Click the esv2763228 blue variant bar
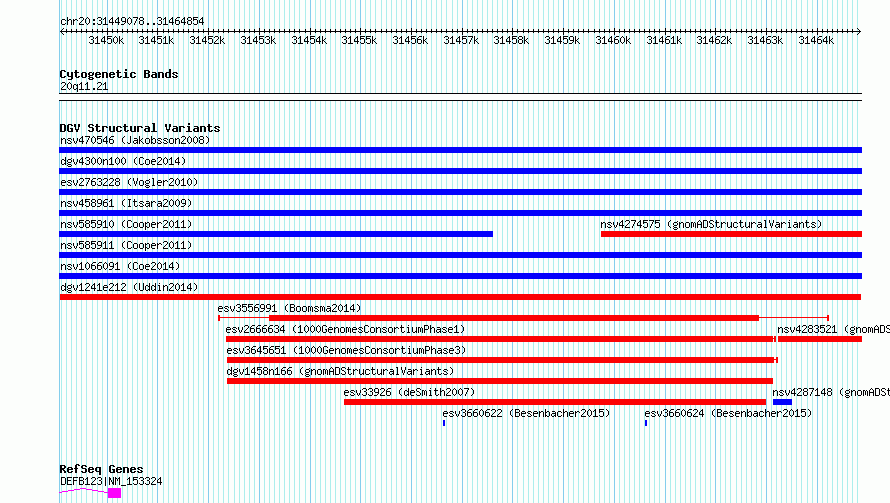This screenshot has width=890, height=503. [460, 192]
